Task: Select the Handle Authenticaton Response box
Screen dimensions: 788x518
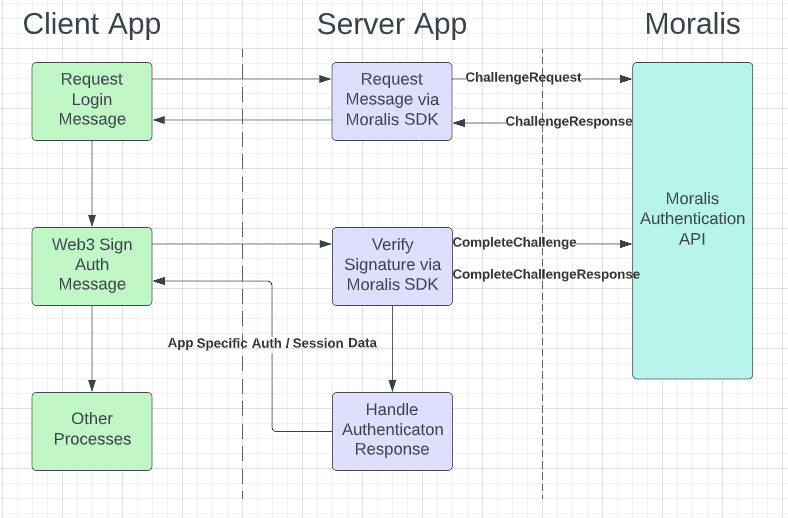Action: click(392, 431)
